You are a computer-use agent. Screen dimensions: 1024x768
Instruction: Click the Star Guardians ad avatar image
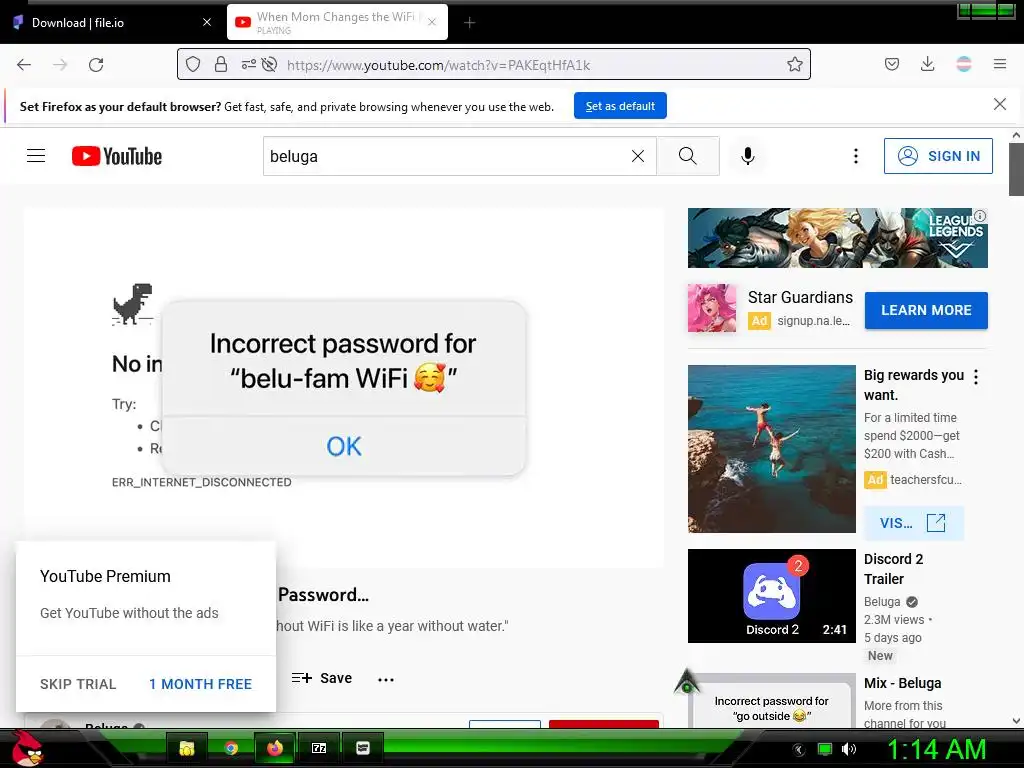tap(711, 308)
